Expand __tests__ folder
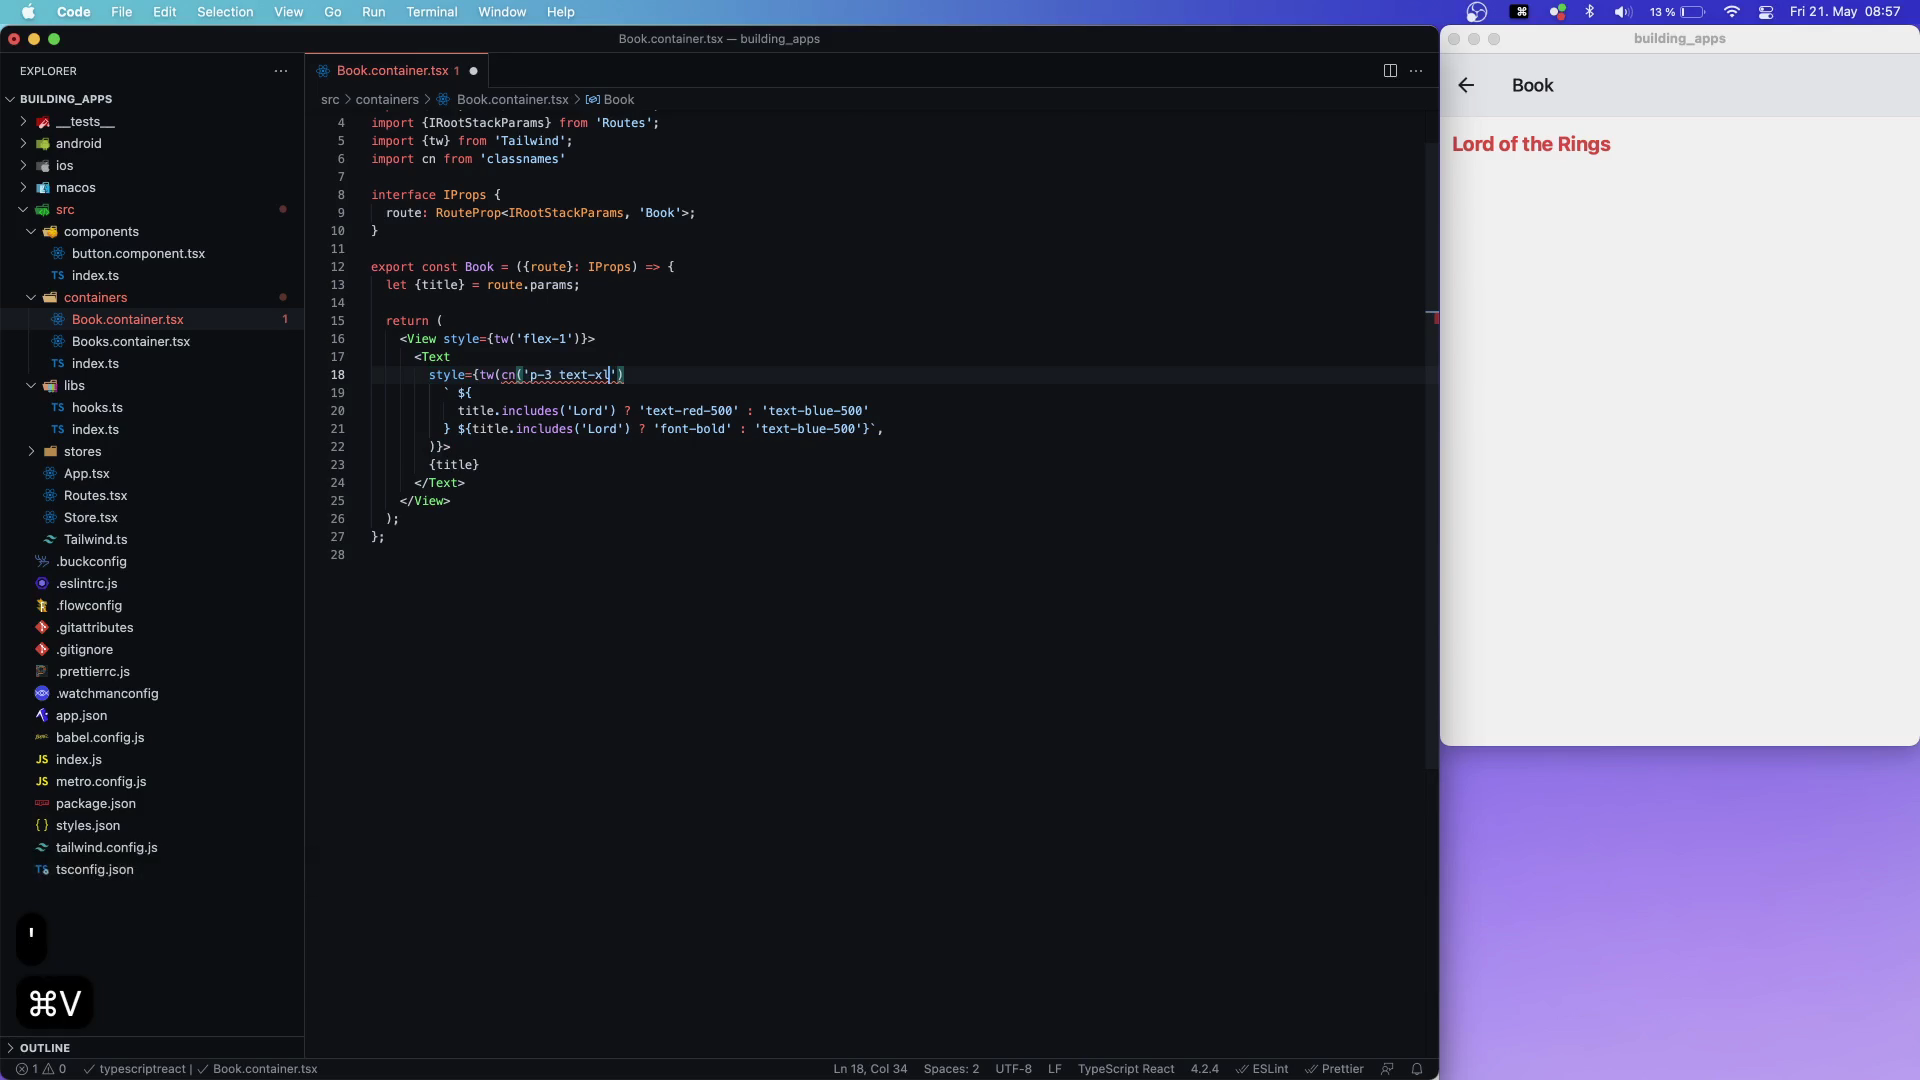 point(23,122)
